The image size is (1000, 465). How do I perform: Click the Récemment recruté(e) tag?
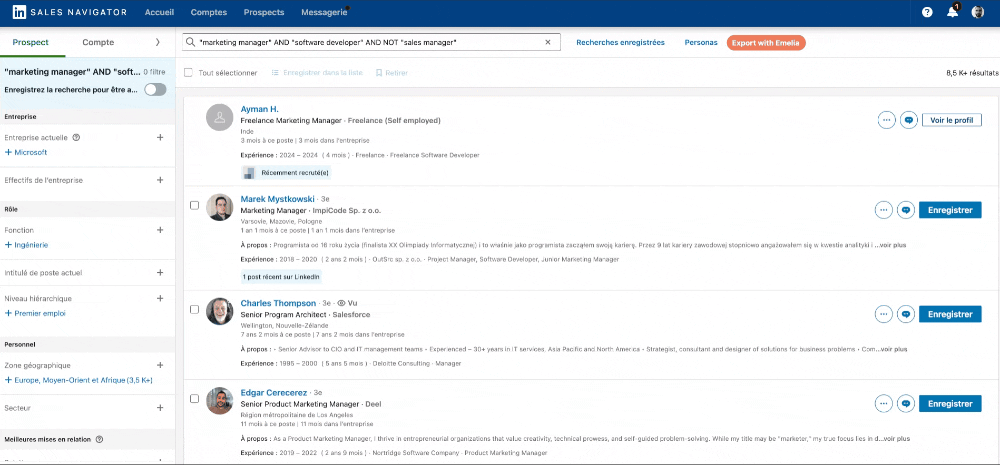point(286,173)
